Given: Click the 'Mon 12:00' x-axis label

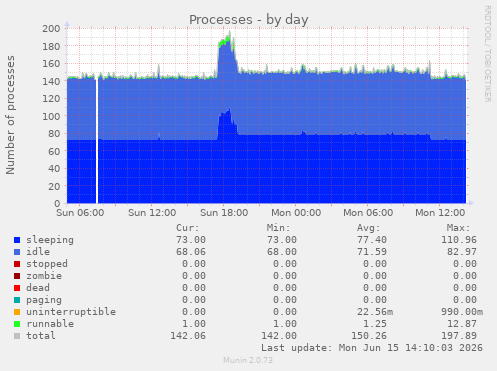Looking at the screenshot, I should click(x=440, y=213).
